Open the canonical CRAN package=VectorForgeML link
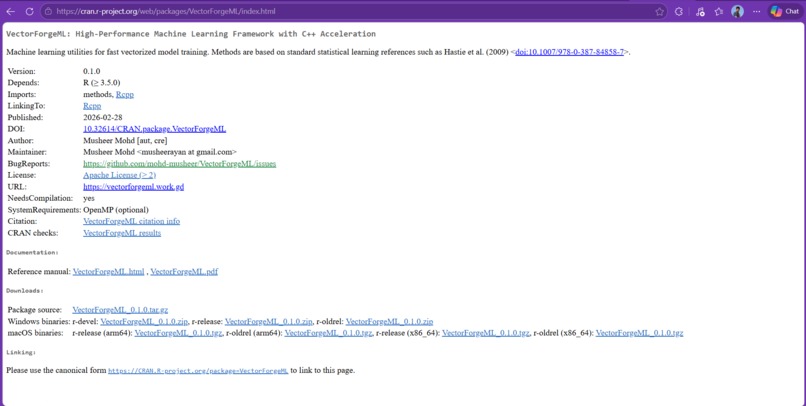The image size is (806, 406). click(198, 371)
